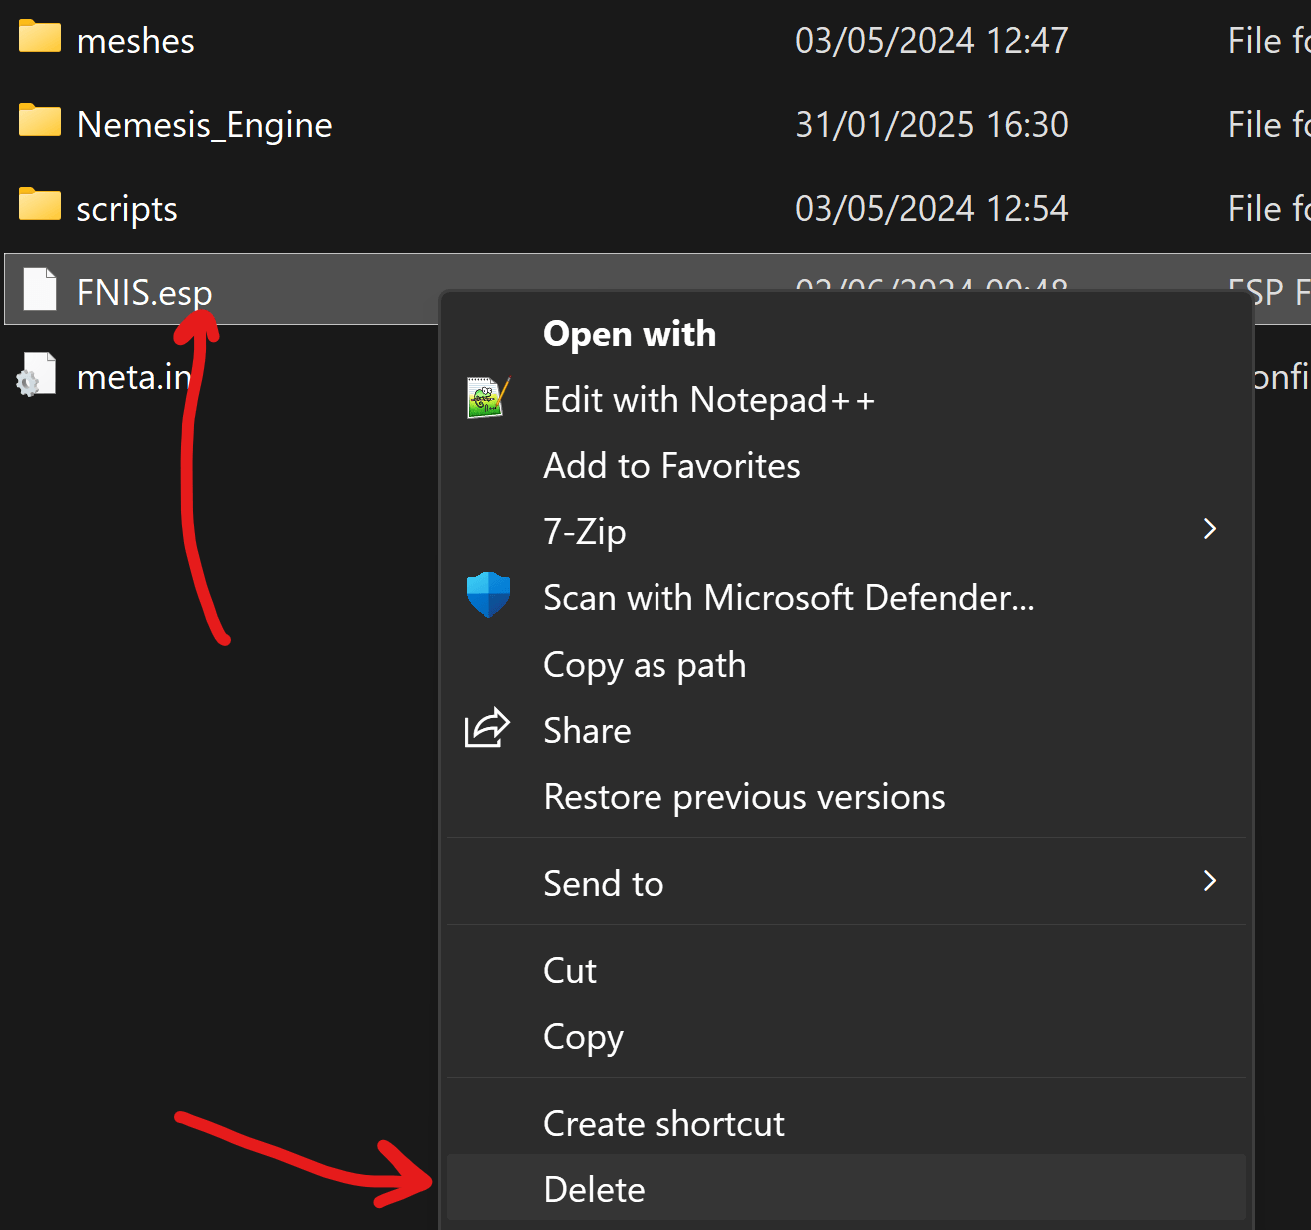The height and width of the screenshot is (1230, 1311).
Task: Click the Nemesis_Engine folder icon
Action: [40, 122]
